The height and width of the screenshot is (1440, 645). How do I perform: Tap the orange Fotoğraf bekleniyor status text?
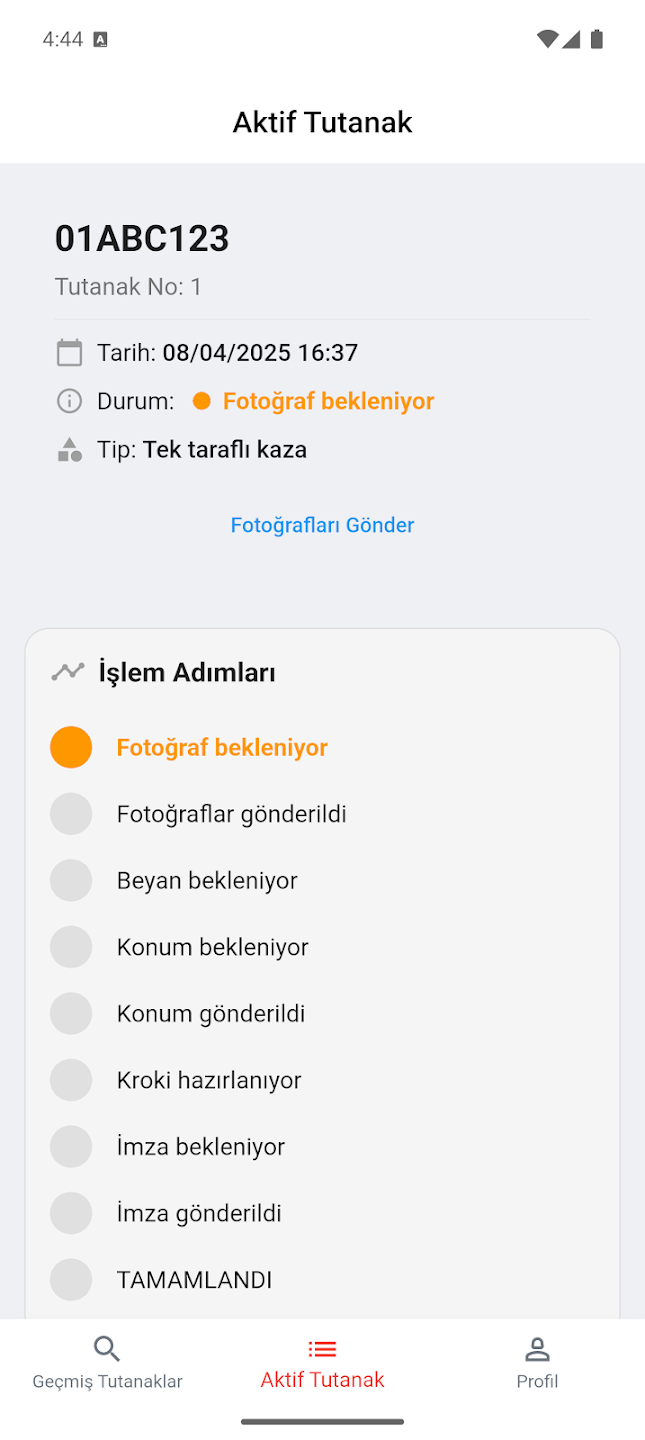tap(328, 401)
